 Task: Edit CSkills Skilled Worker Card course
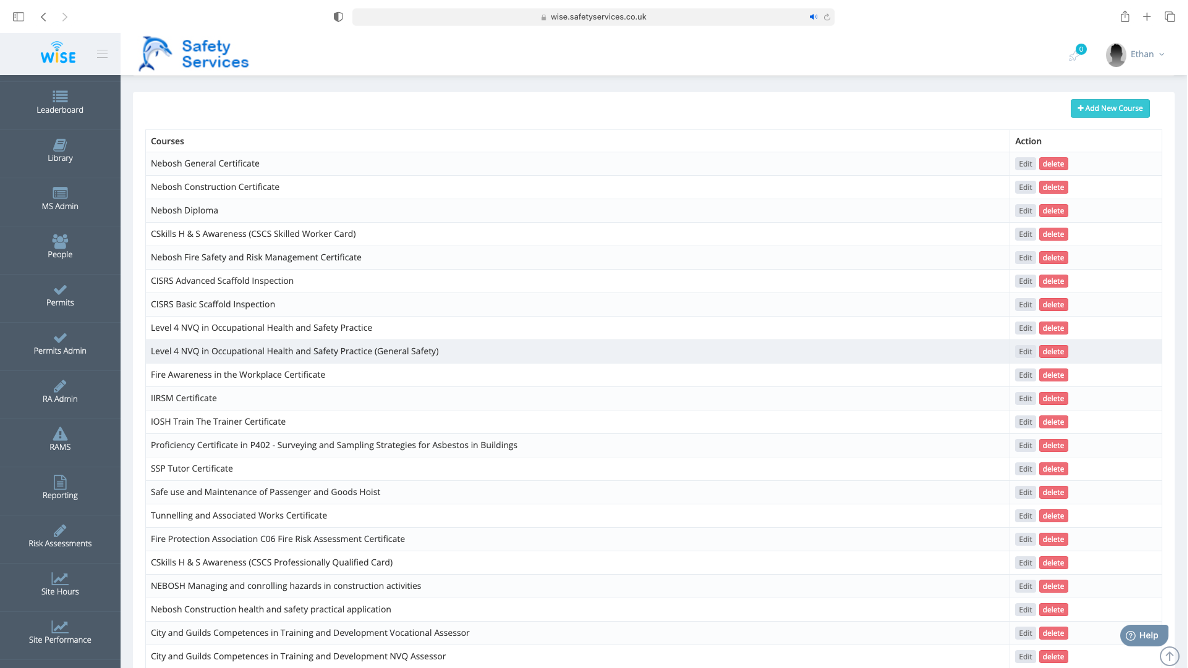pos(1025,234)
